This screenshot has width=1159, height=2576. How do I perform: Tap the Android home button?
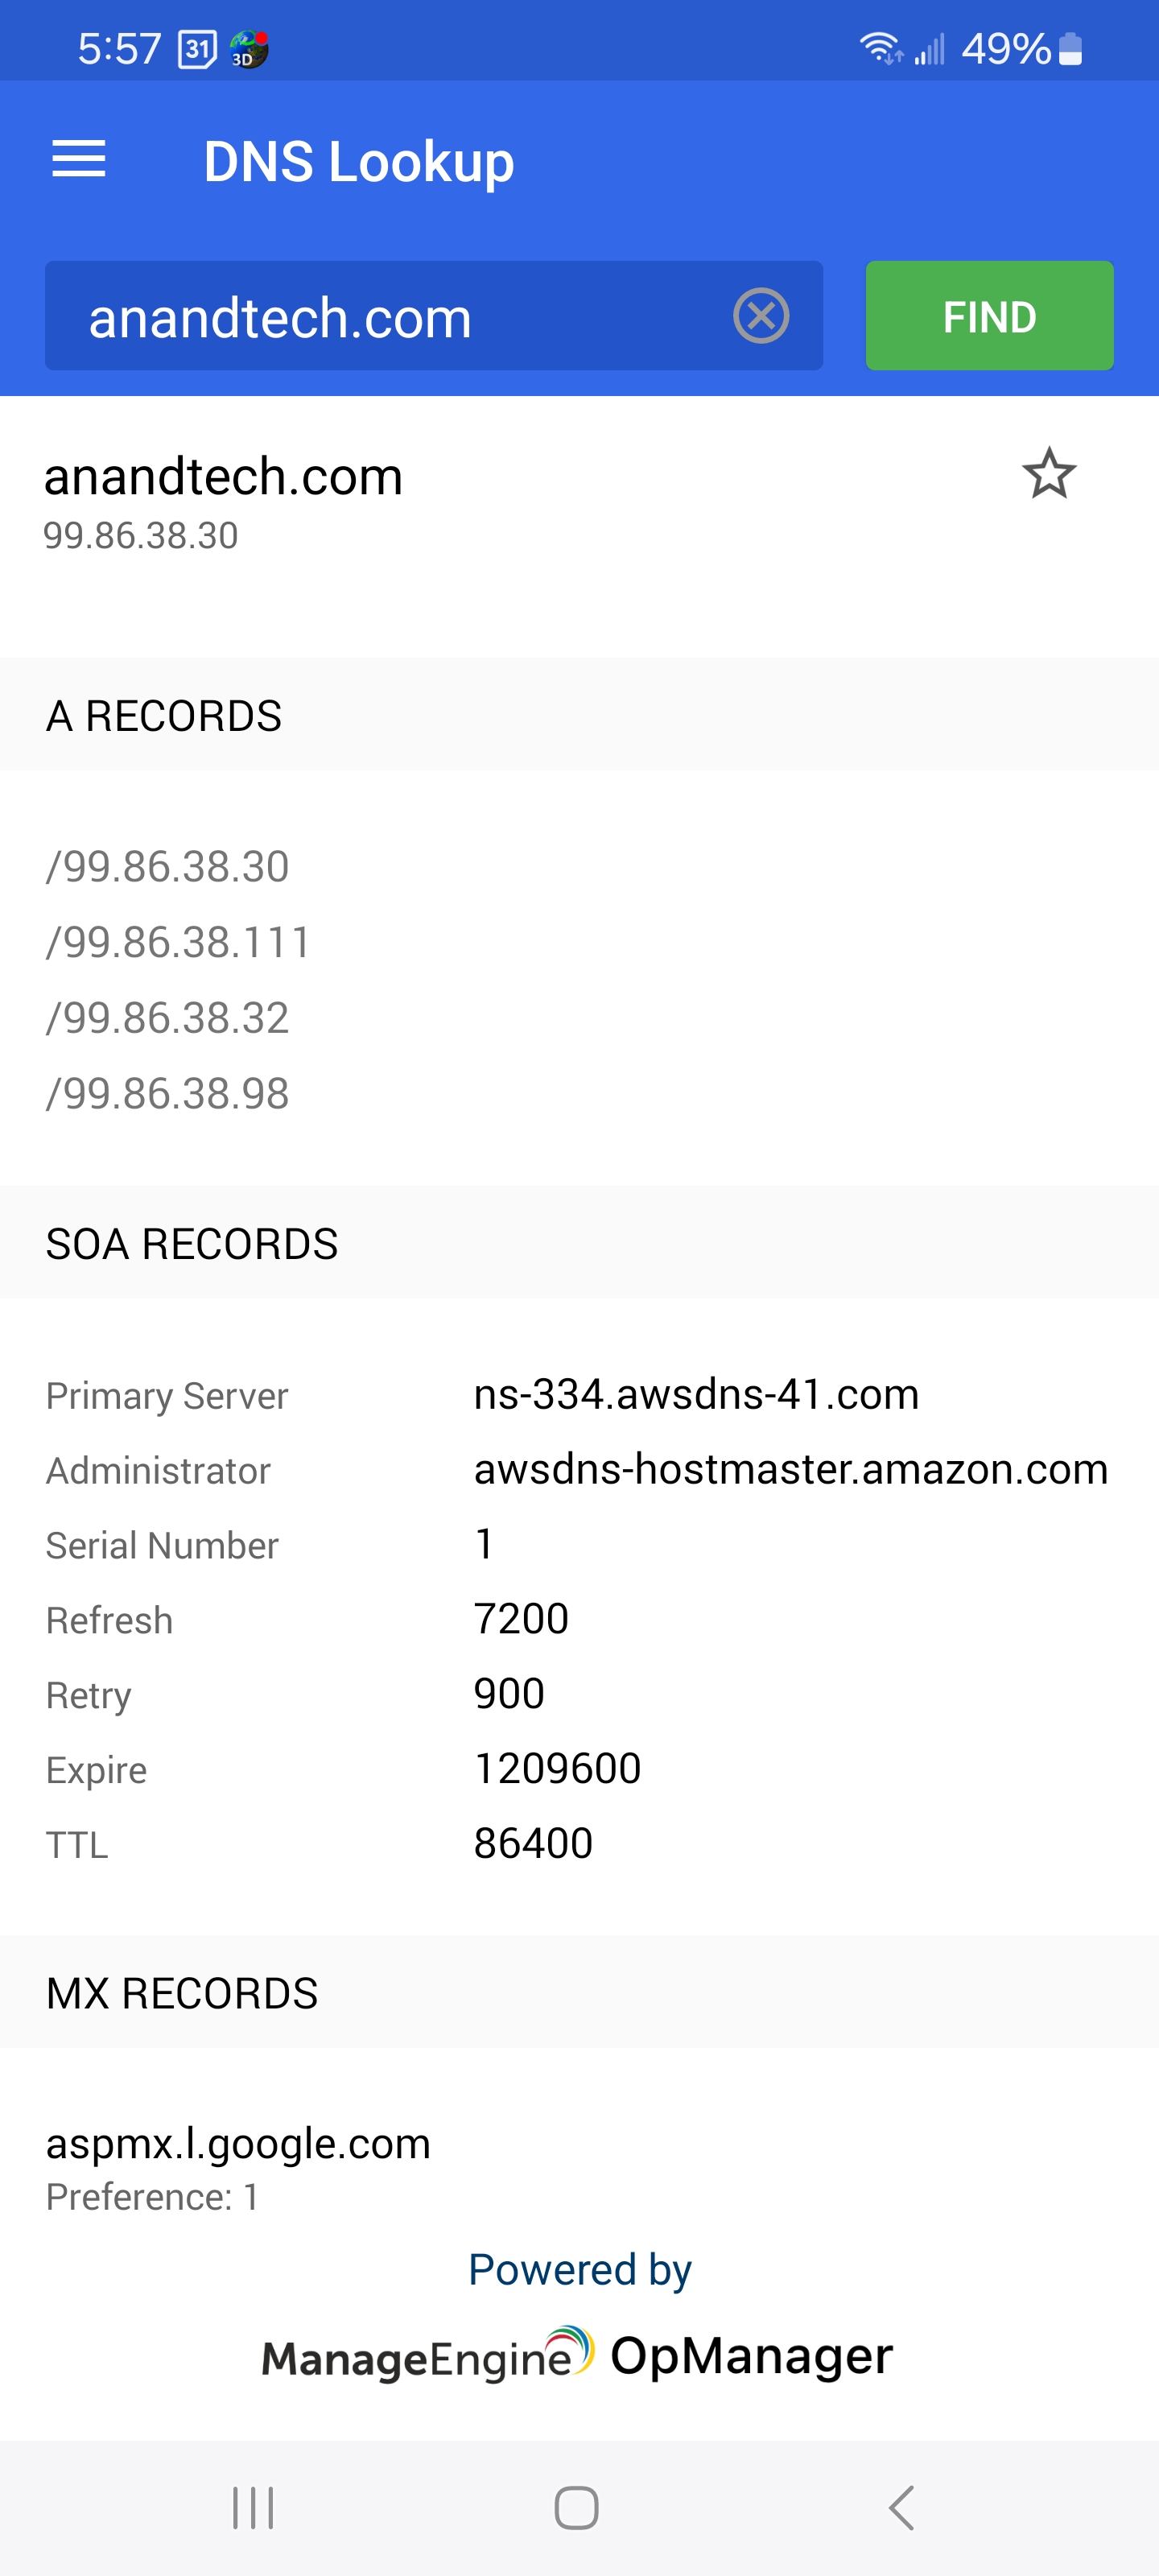577,2508
